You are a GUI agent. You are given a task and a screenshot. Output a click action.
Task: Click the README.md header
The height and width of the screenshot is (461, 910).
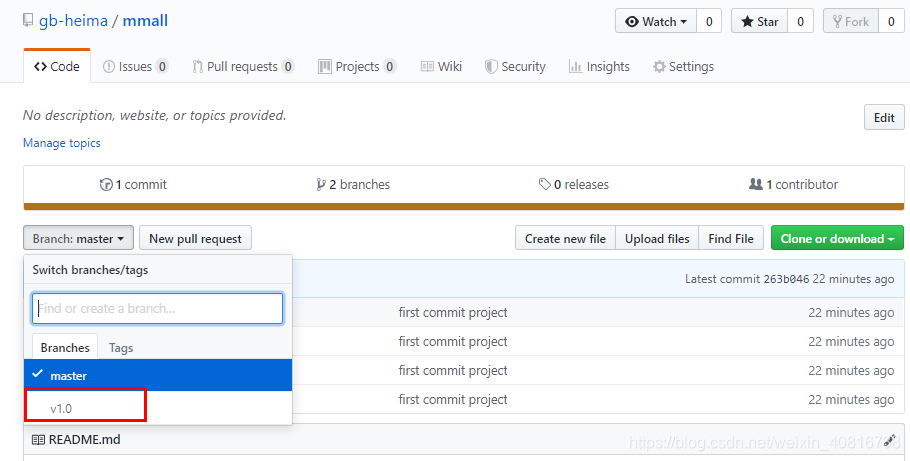[85, 440]
